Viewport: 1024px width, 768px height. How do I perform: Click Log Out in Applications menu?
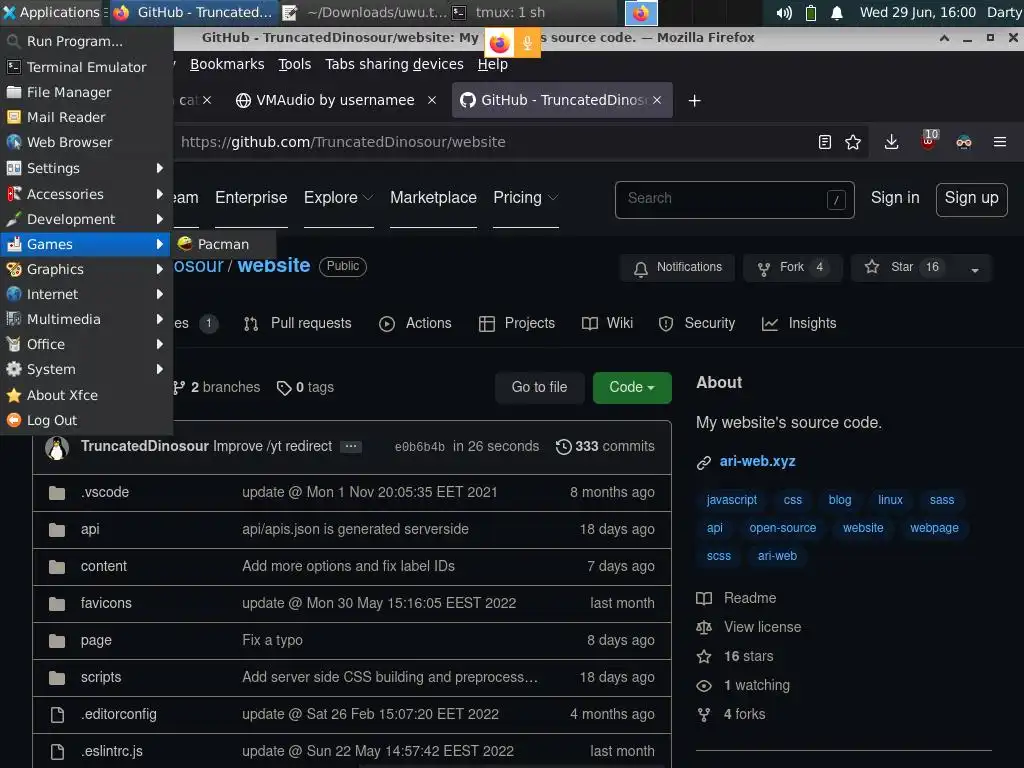click(86, 420)
